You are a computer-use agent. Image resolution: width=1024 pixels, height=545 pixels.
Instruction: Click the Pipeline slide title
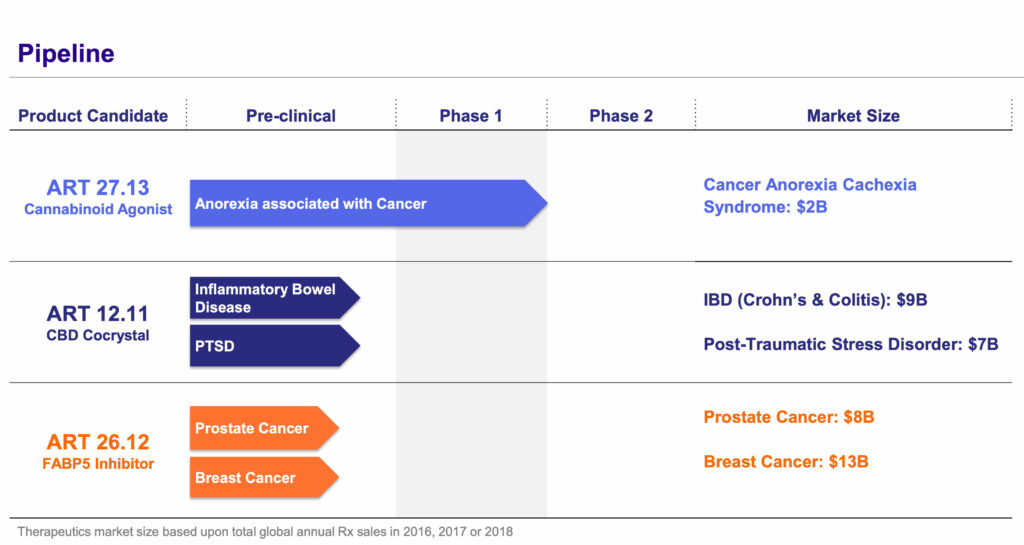pos(66,54)
